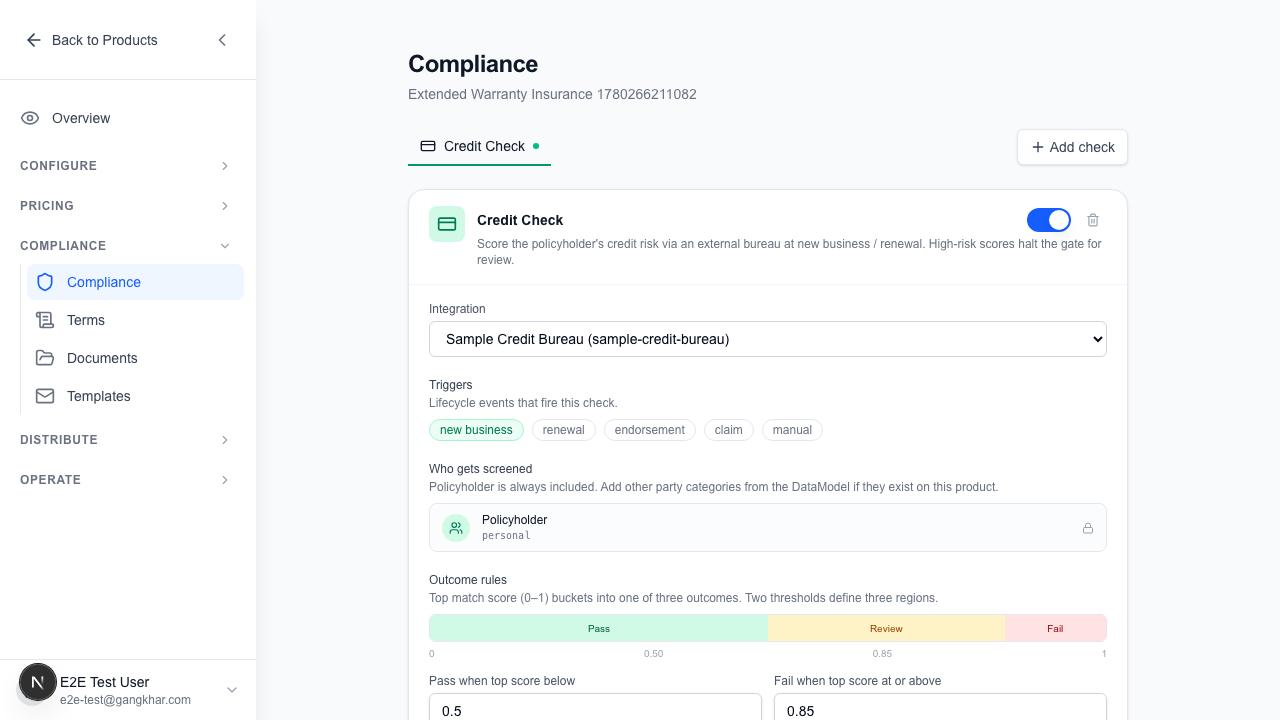1280x720 pixels.
Task: Click the back arrow icon next to Back to Products
Action: 33,40
